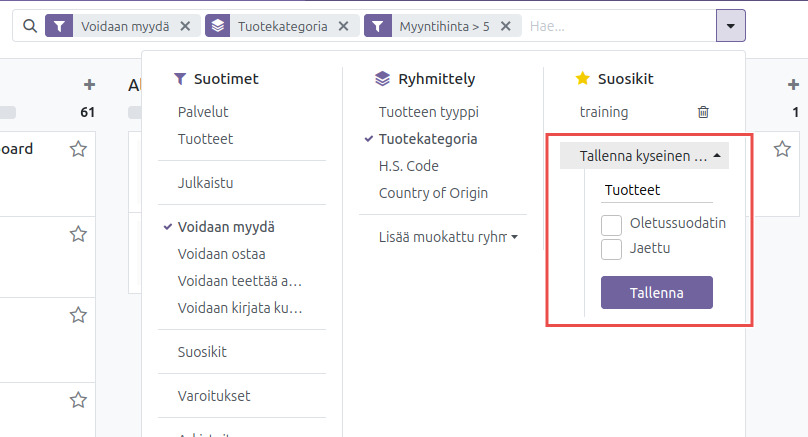Screen dimensions: 808x437
Task: Remove the Myyntihinta > 5 filter chip
Action: coord(505,27)
